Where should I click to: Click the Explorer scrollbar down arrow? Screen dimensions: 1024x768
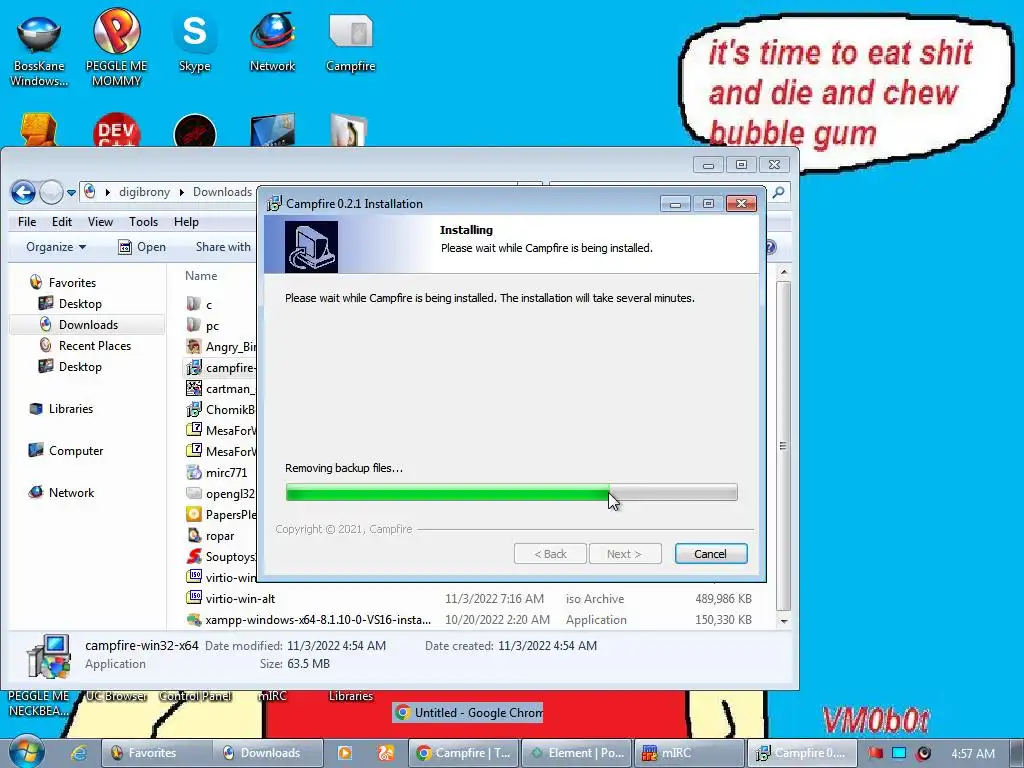coord(784,621)
